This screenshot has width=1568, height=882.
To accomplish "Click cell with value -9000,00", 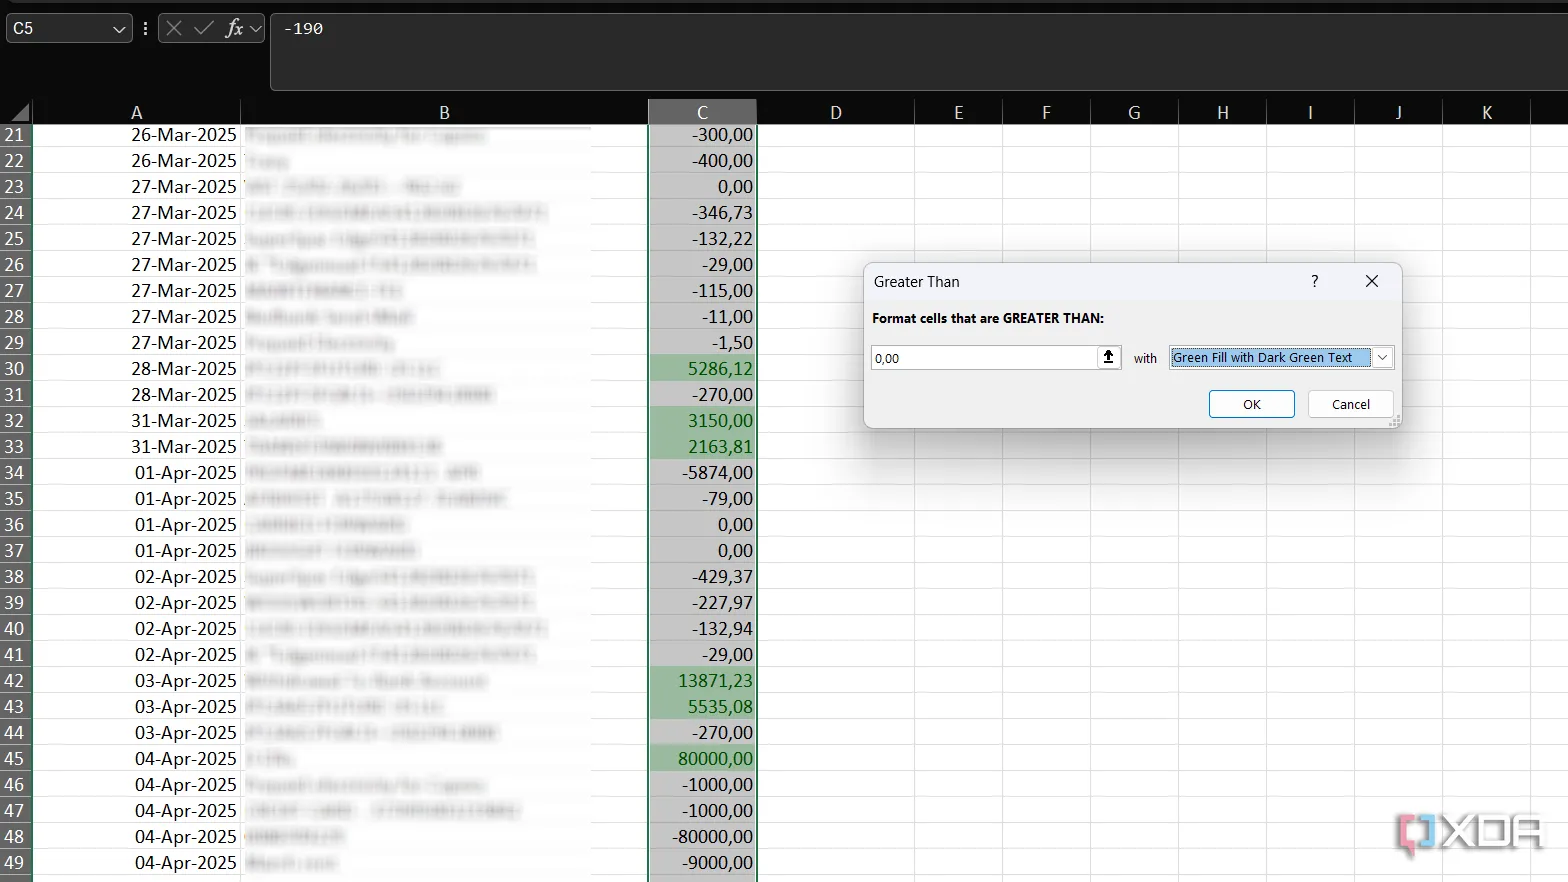I will tap(702, 863).
